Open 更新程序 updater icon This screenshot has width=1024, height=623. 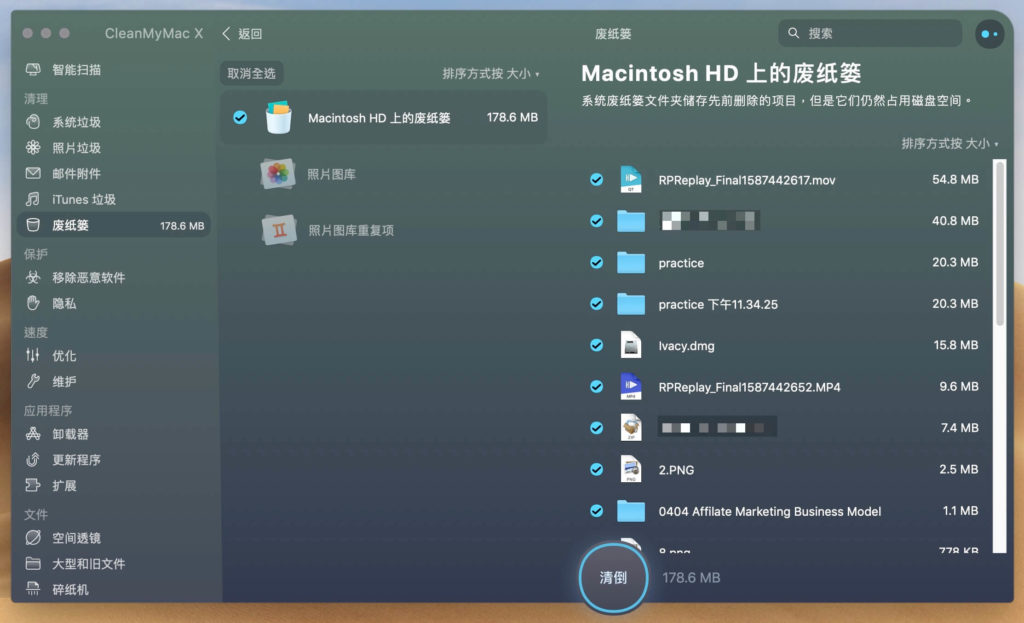(x=33, y=460)
